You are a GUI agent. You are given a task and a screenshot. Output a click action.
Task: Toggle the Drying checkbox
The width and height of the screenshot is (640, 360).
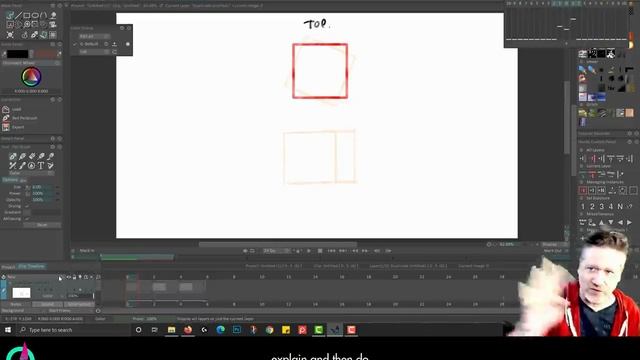(x=27, y=206)
